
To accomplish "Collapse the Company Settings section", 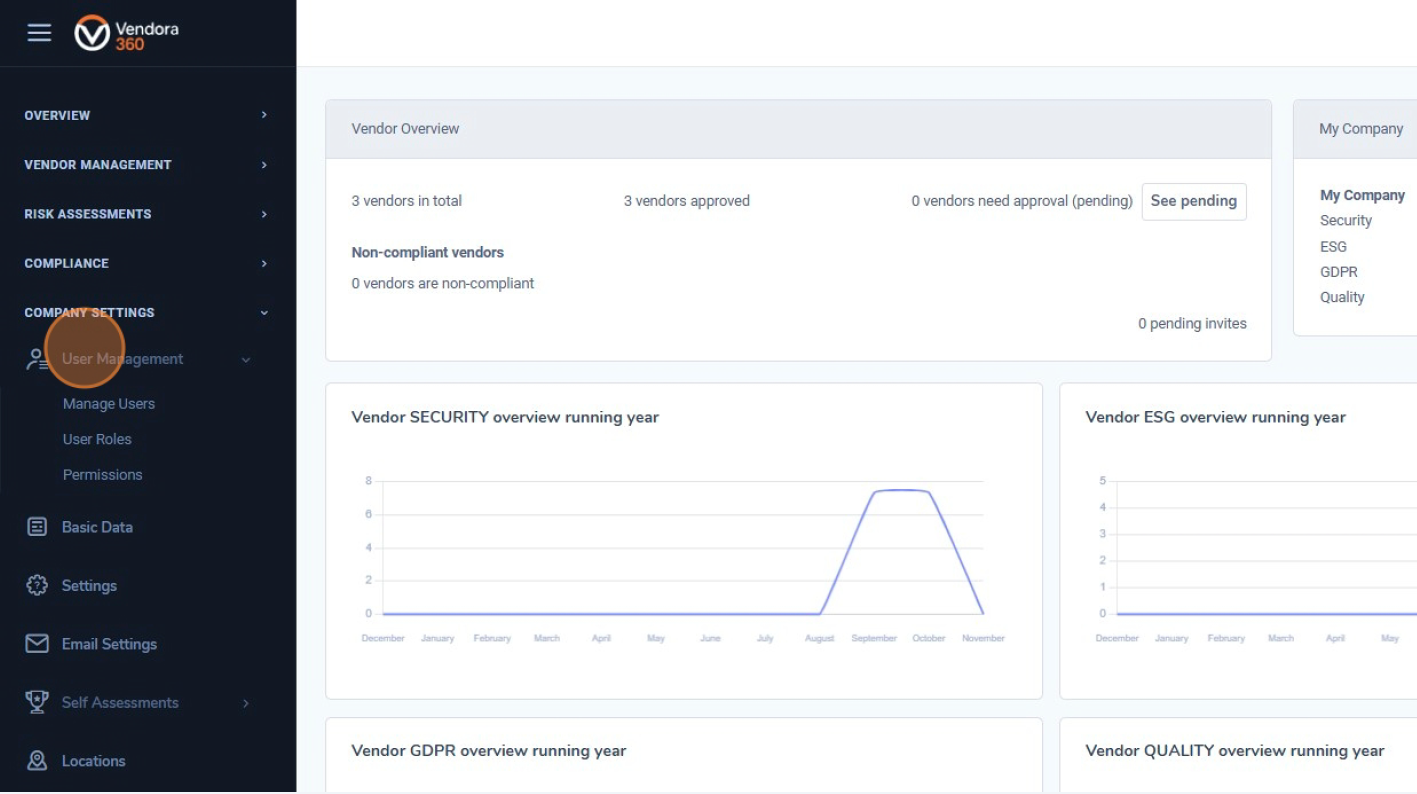I will coord(264,313).
